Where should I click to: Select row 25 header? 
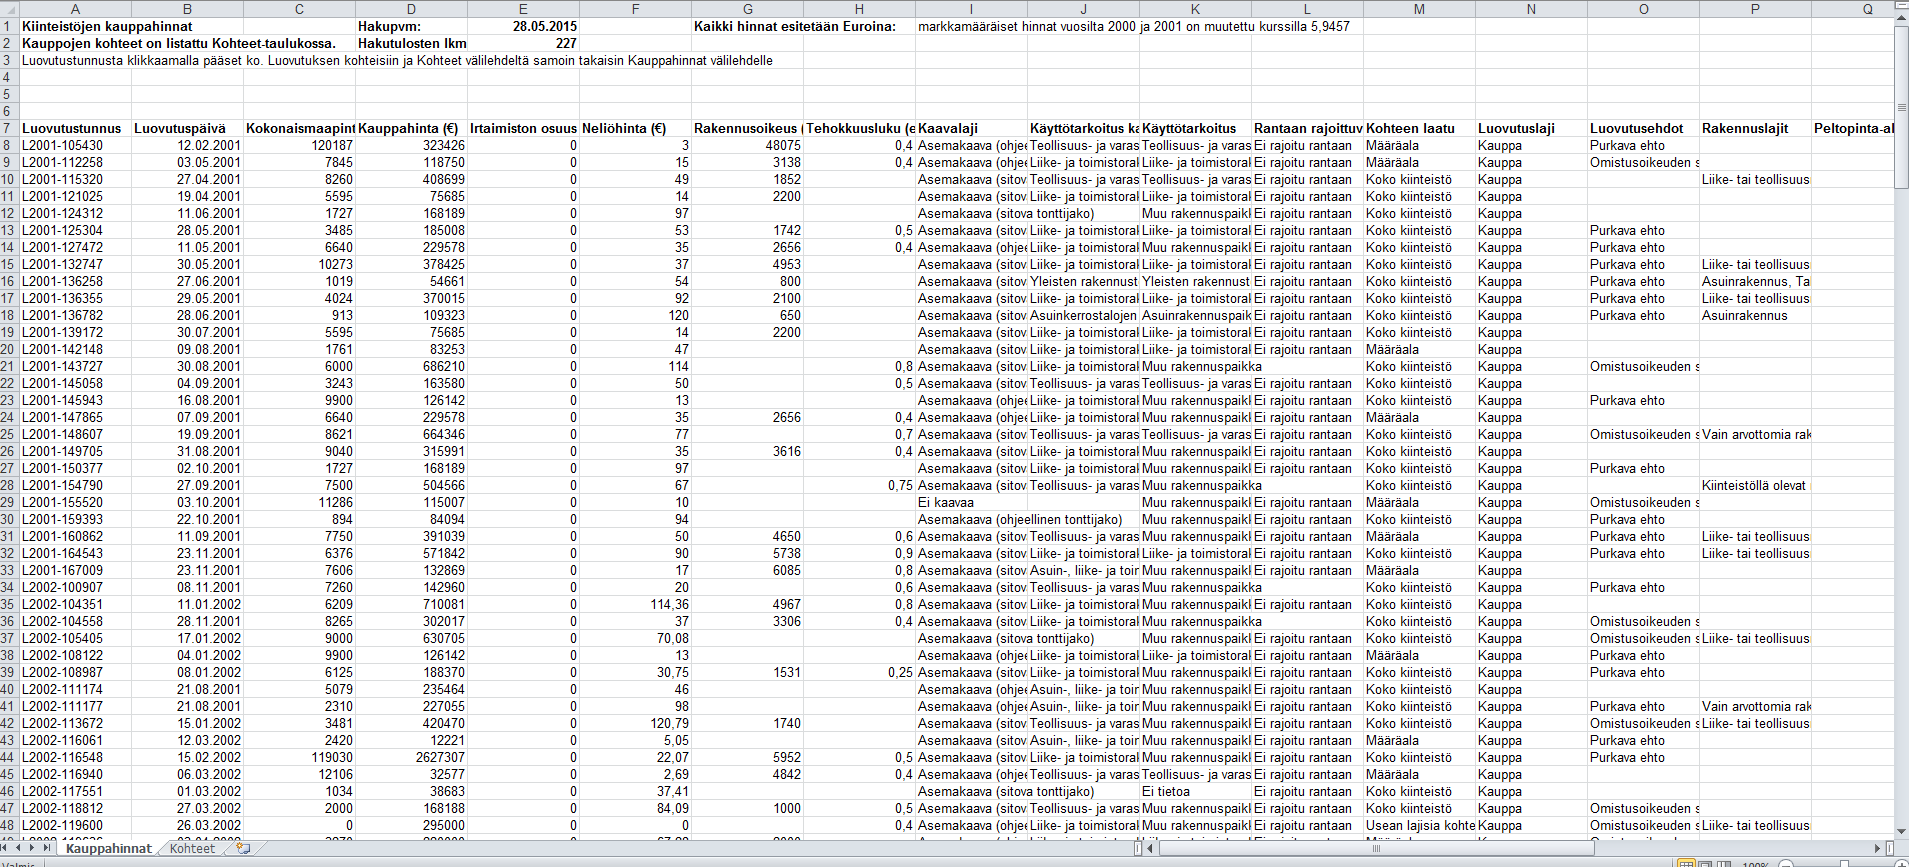(9, 434)
